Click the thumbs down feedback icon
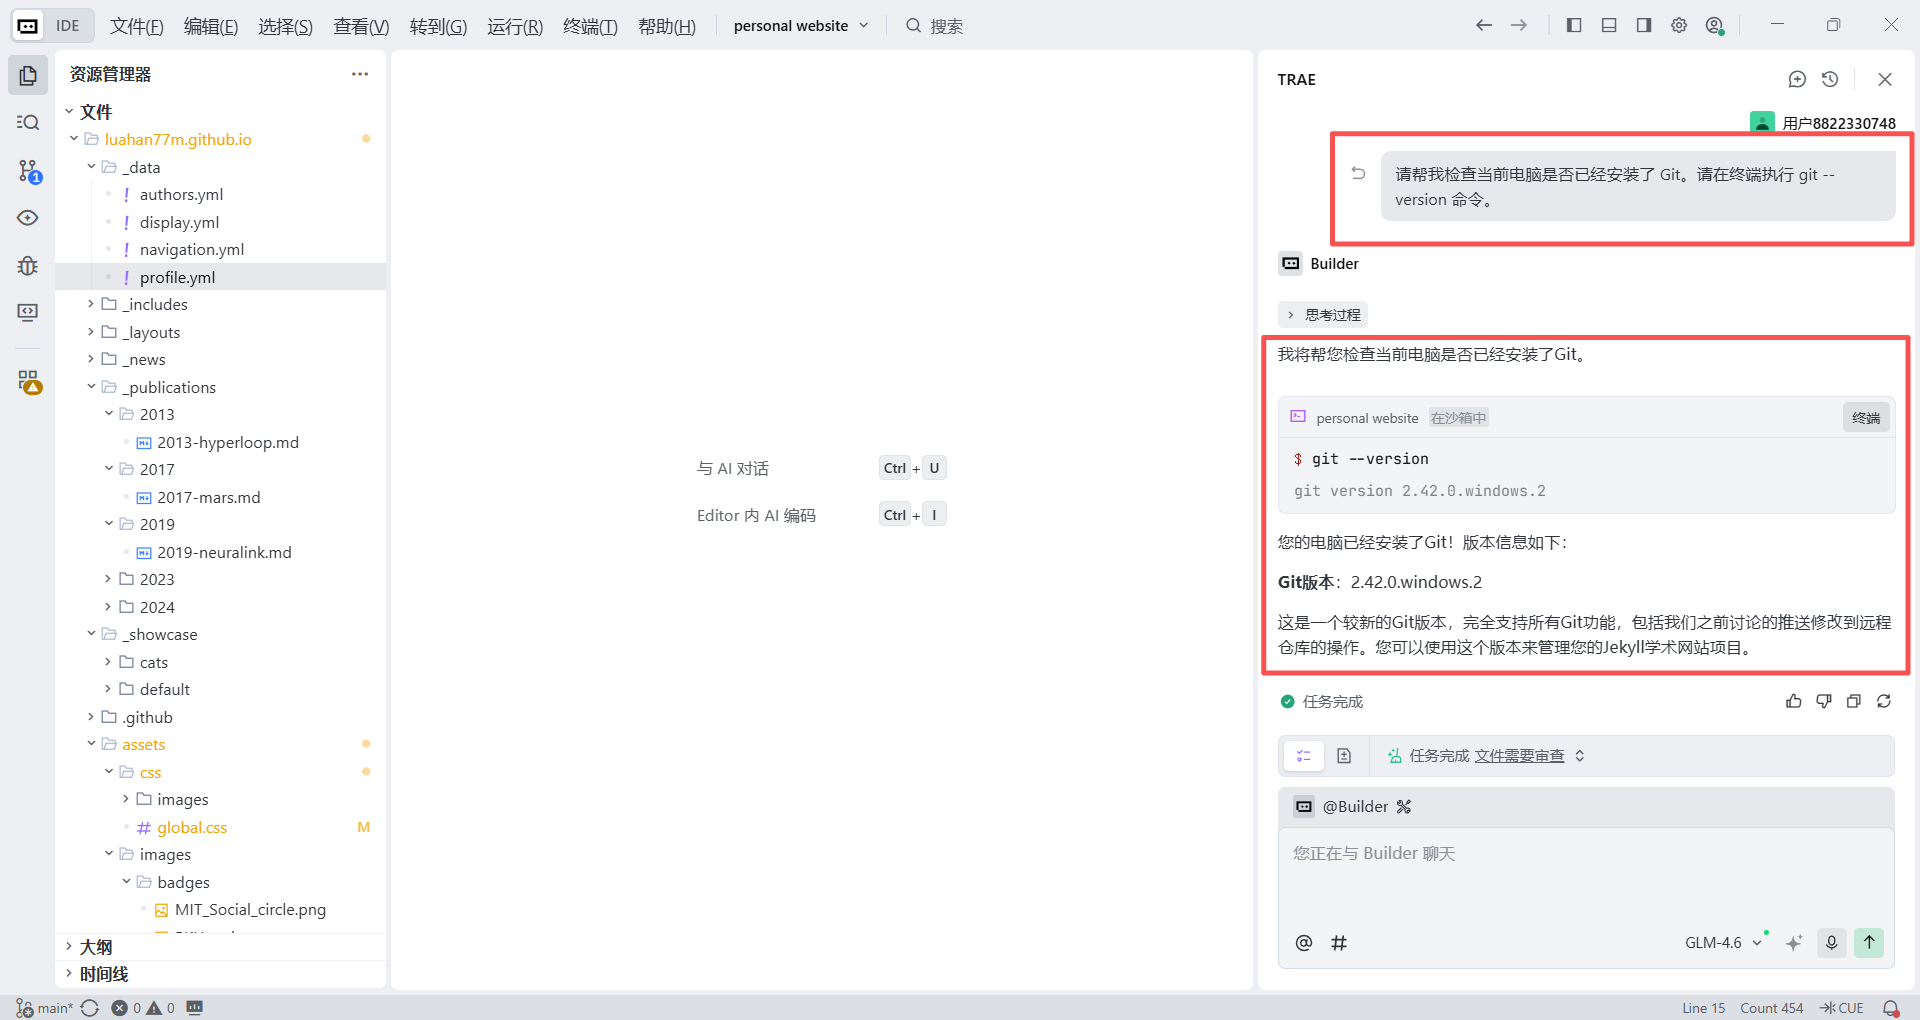This screenshot has height=1020, width=1920. pos(1823,701)
